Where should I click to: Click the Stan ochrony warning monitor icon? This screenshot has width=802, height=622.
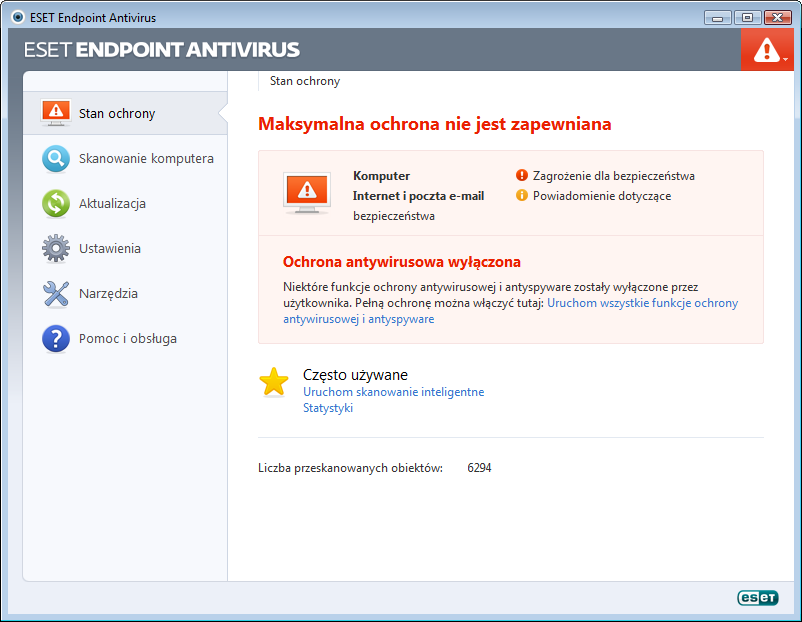coord(56,113)
